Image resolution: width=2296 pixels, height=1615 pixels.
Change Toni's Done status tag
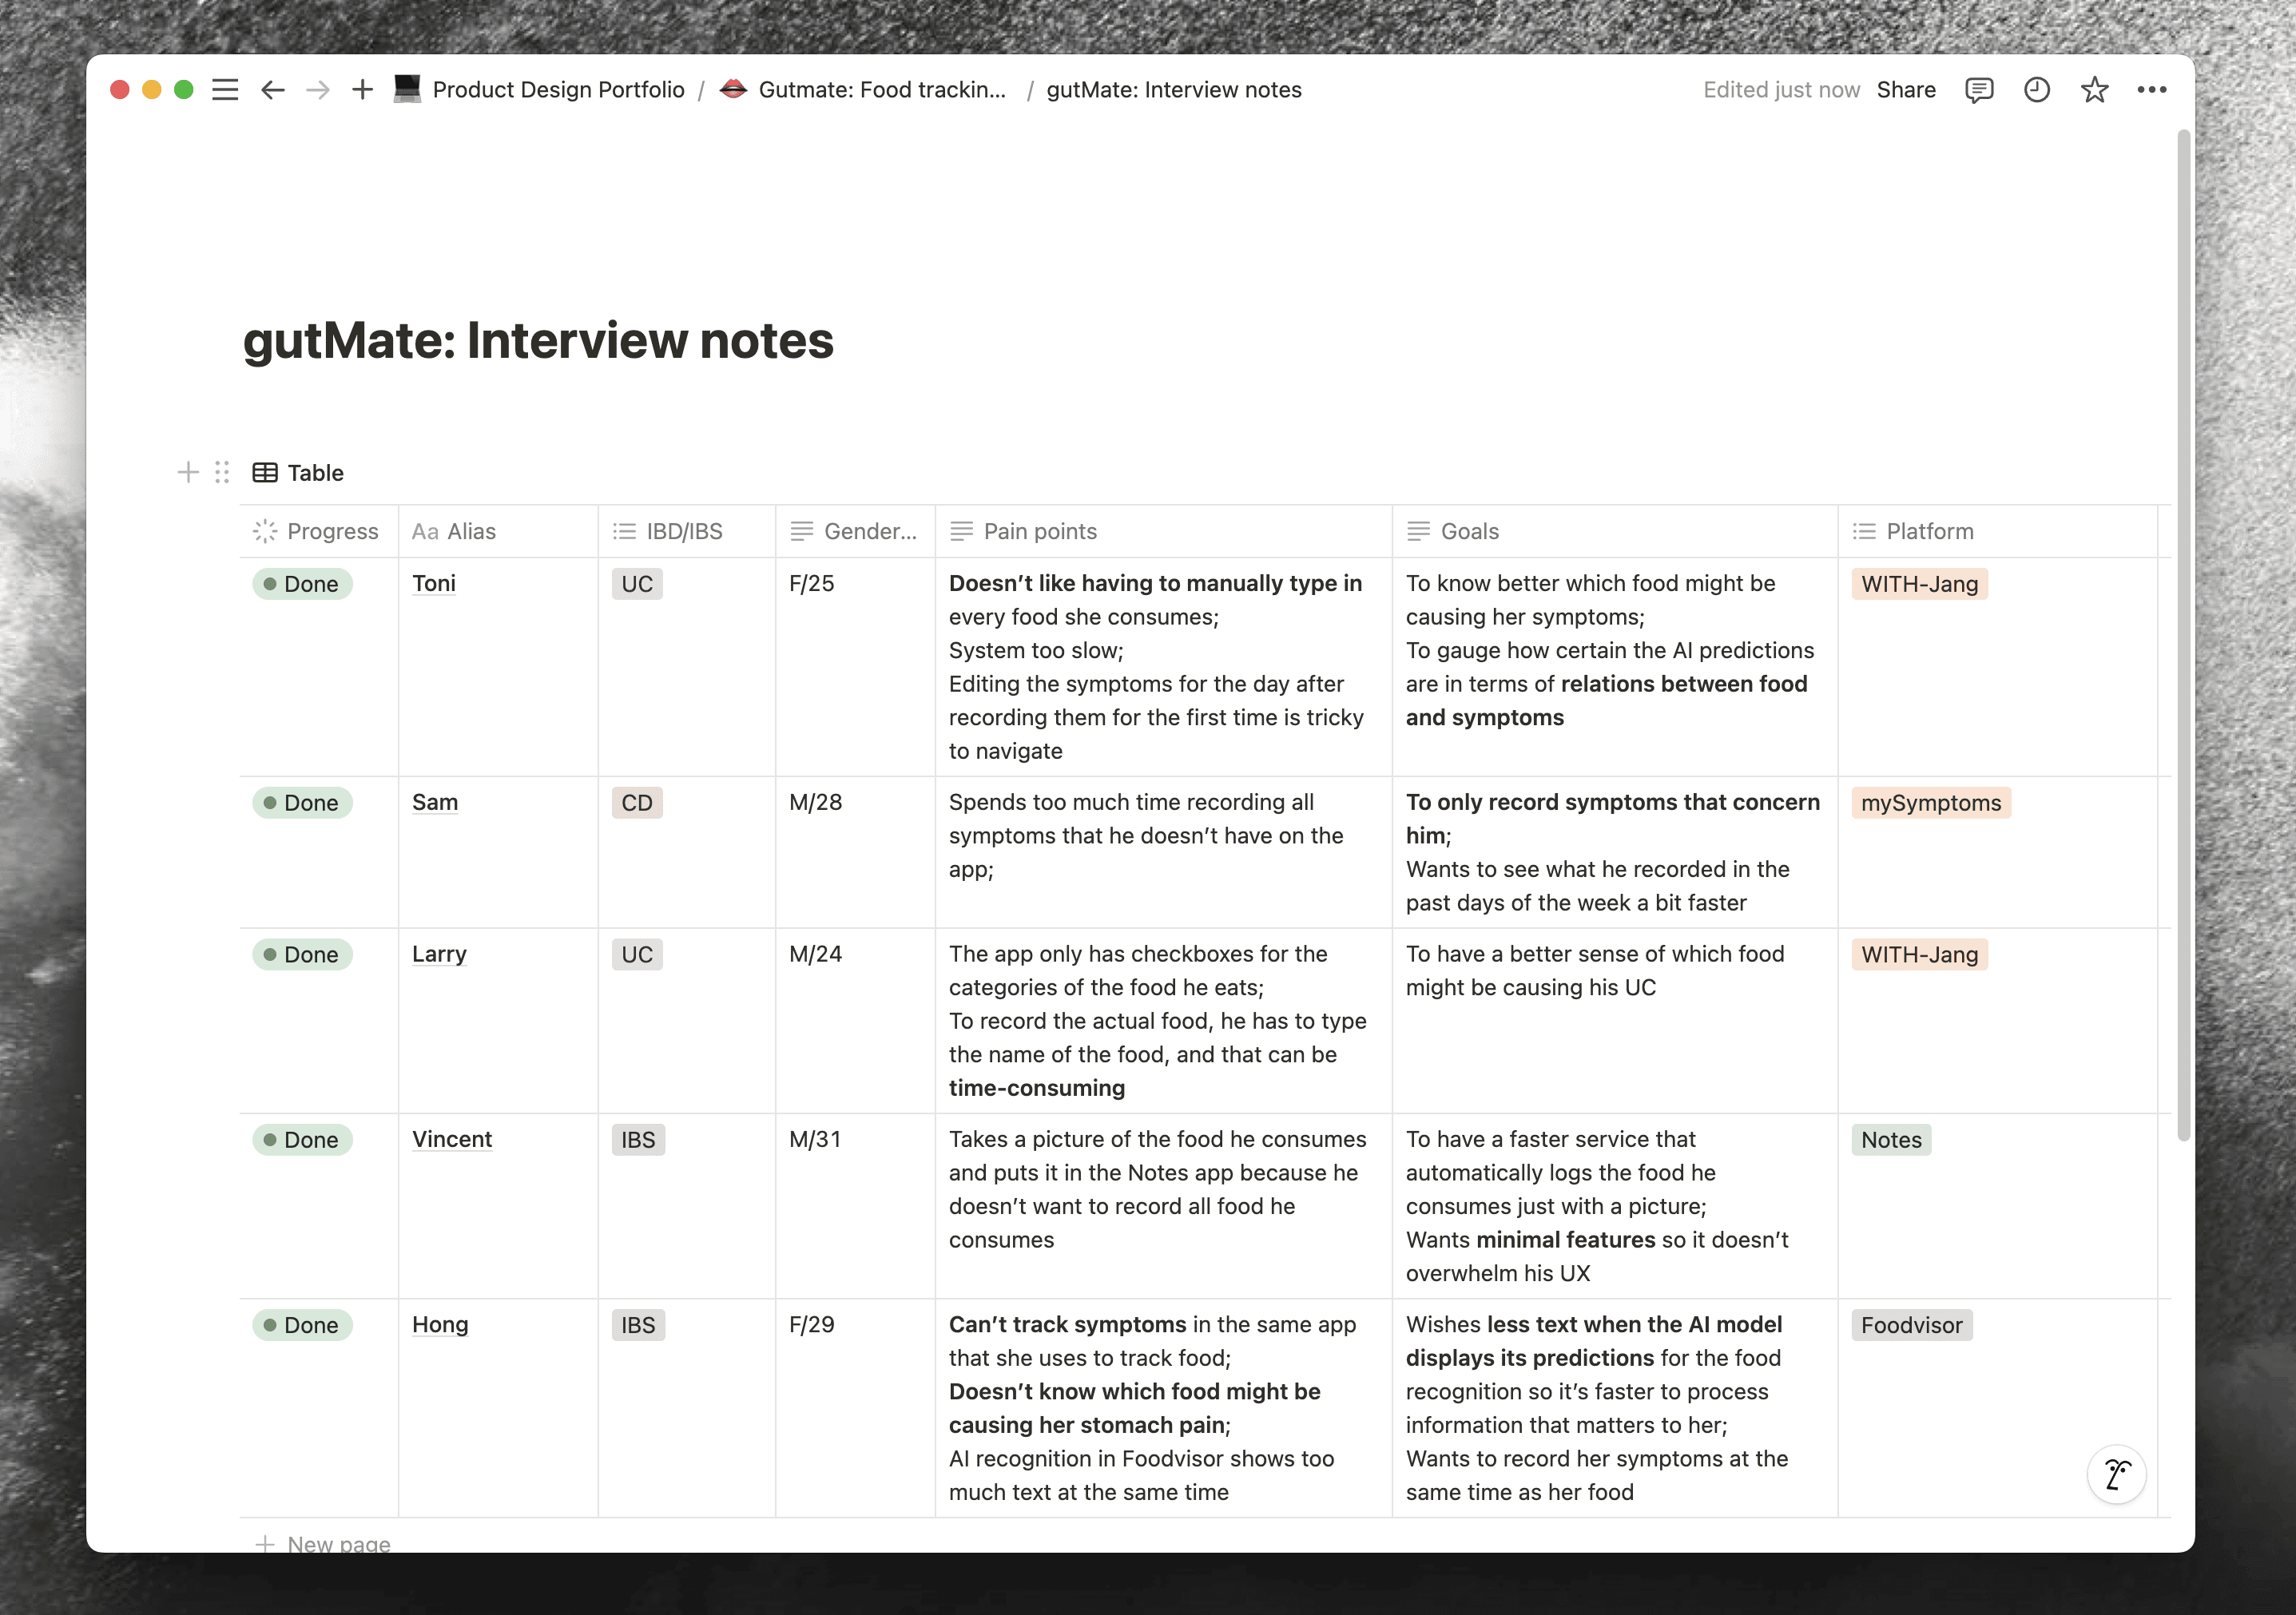tap(302, 584)
